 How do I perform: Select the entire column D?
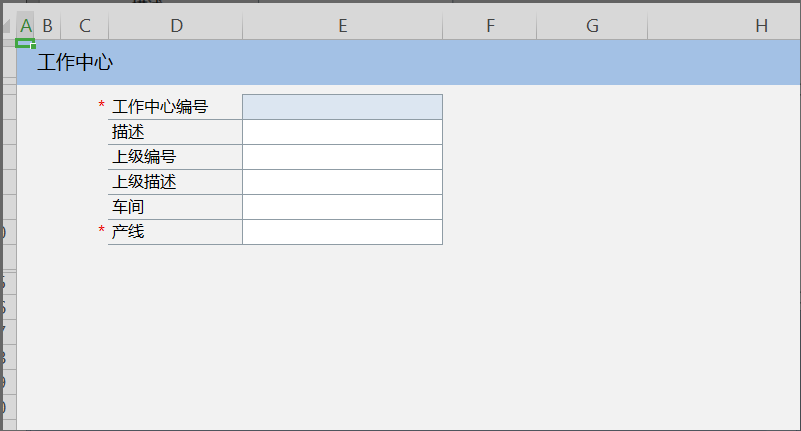pyautogui.click(x=176, y=26)
